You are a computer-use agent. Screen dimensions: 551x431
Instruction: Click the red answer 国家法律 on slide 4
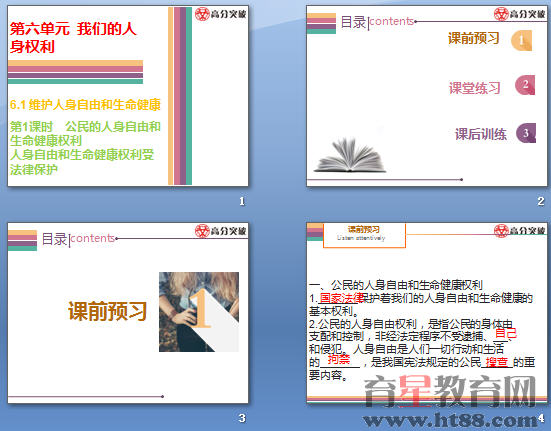click(x=341, y=298)
